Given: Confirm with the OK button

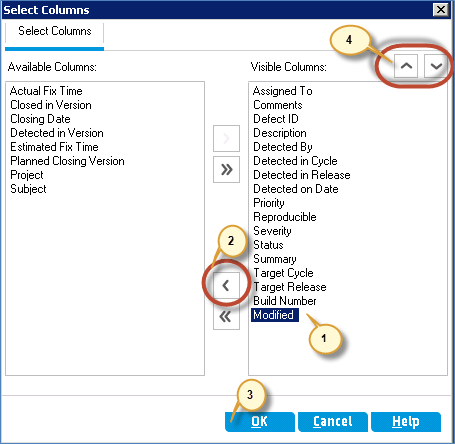Looking at the screenshot, I should coord(260,422).
